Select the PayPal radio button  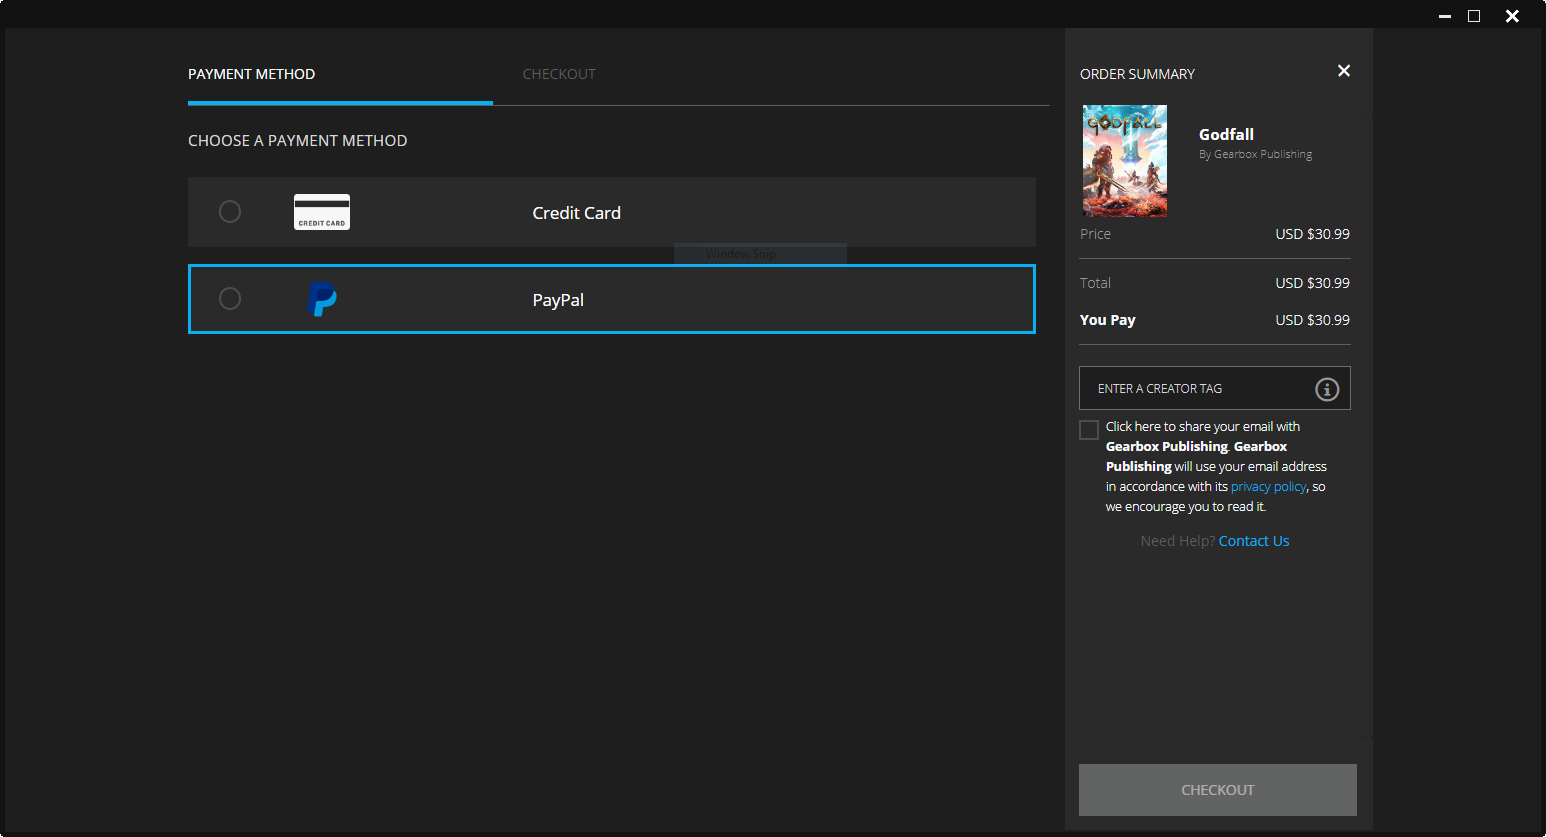coord(230,299)
